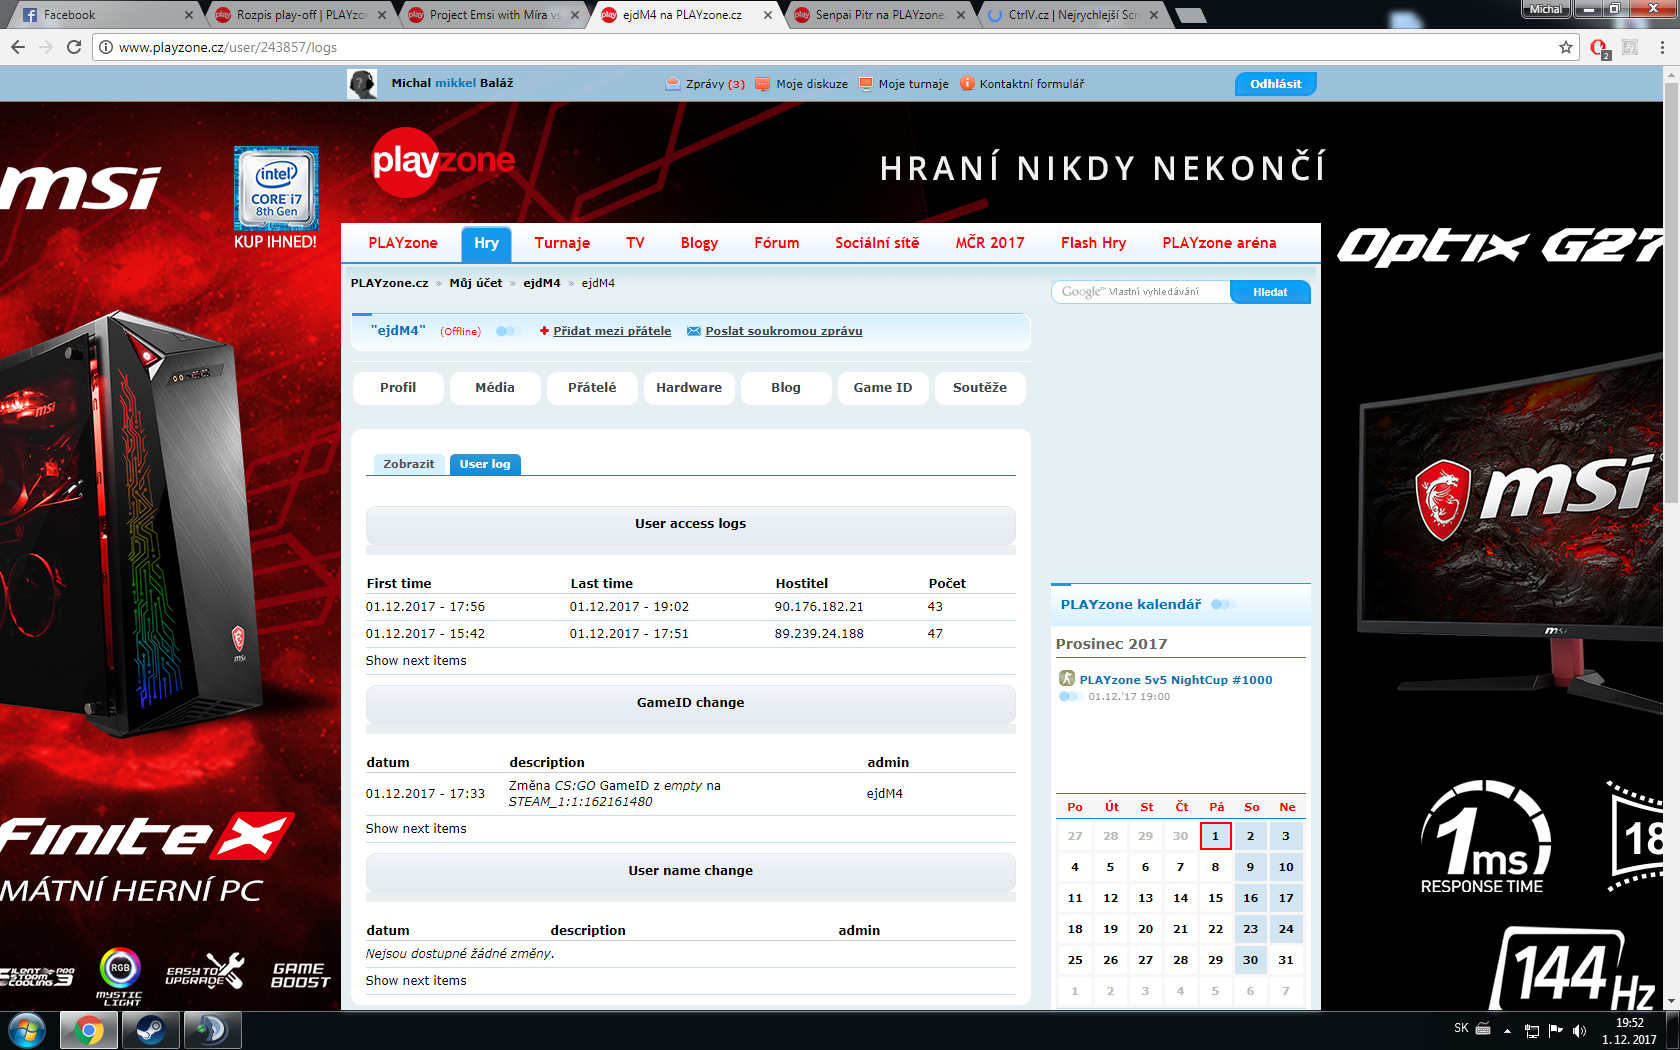Show next items under User name change
Screen dimensions: 1680x1050
tap(416, 981)
